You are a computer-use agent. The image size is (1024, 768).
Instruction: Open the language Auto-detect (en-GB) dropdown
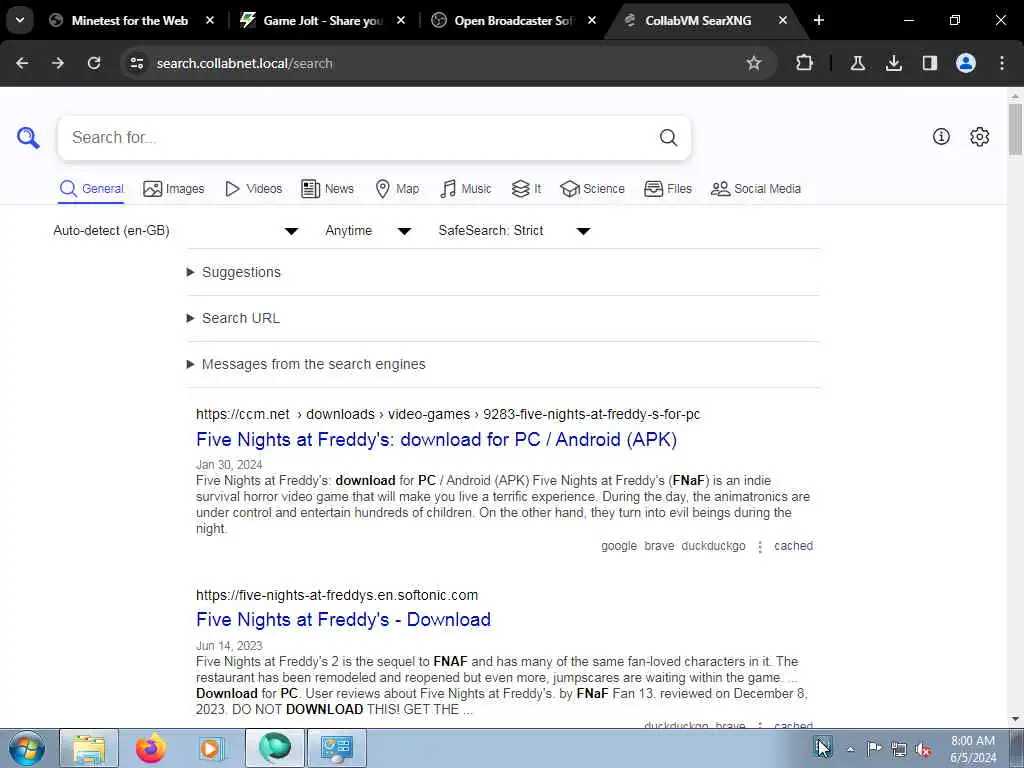point(176,231)
